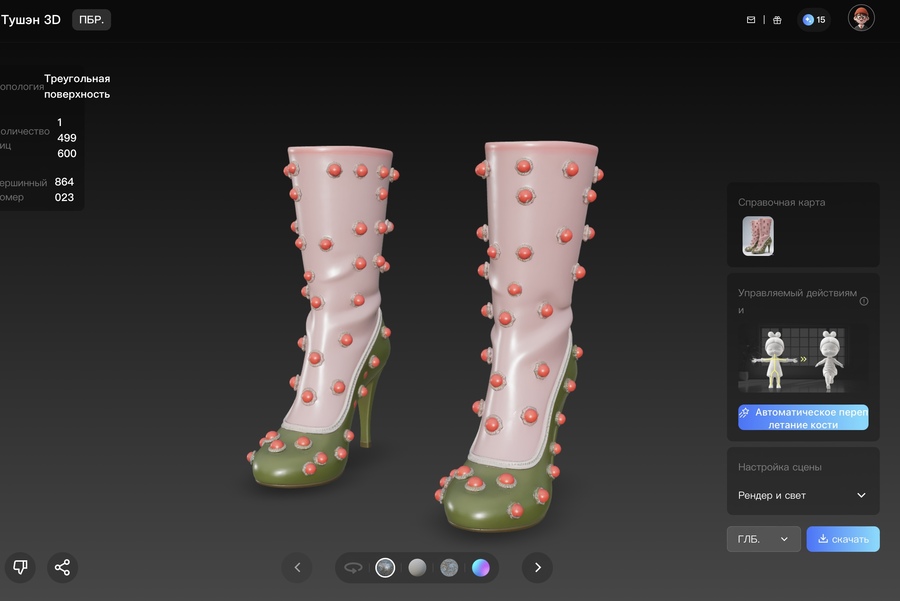Click the gift rewards icon
Screen dimensions: 900x601
777,20
